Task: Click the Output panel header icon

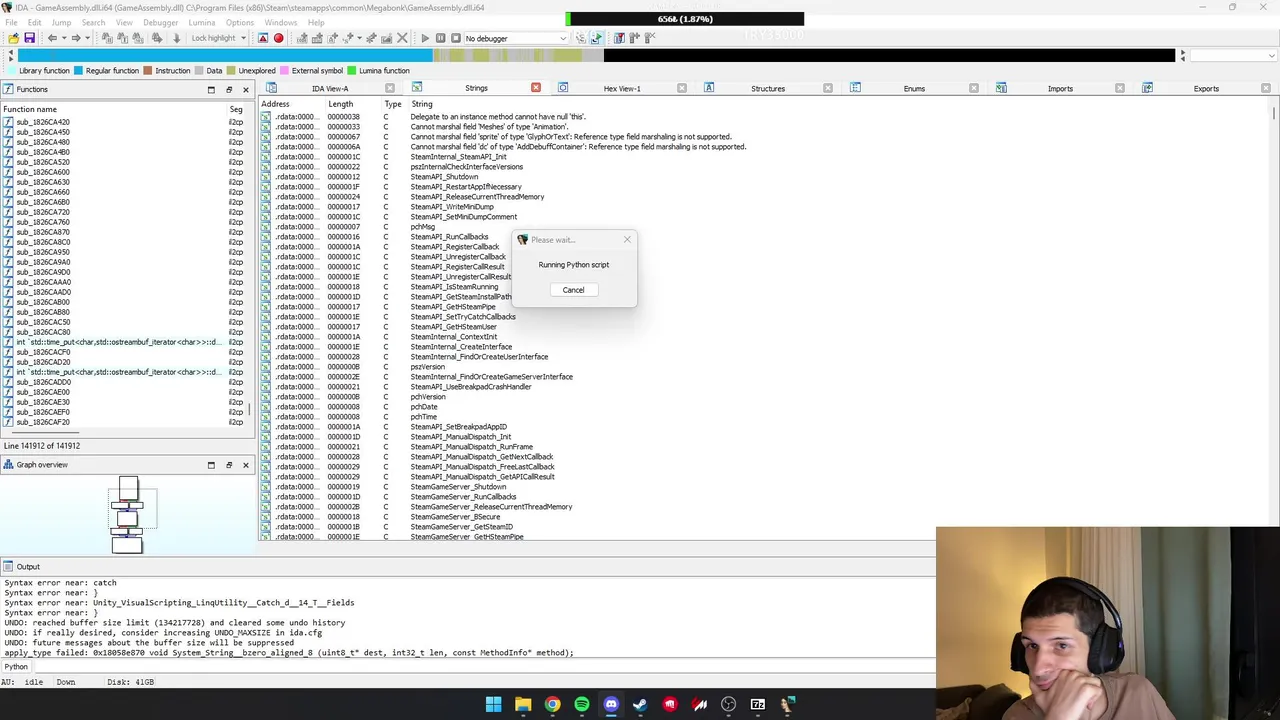Action: [x=8, y=566]
